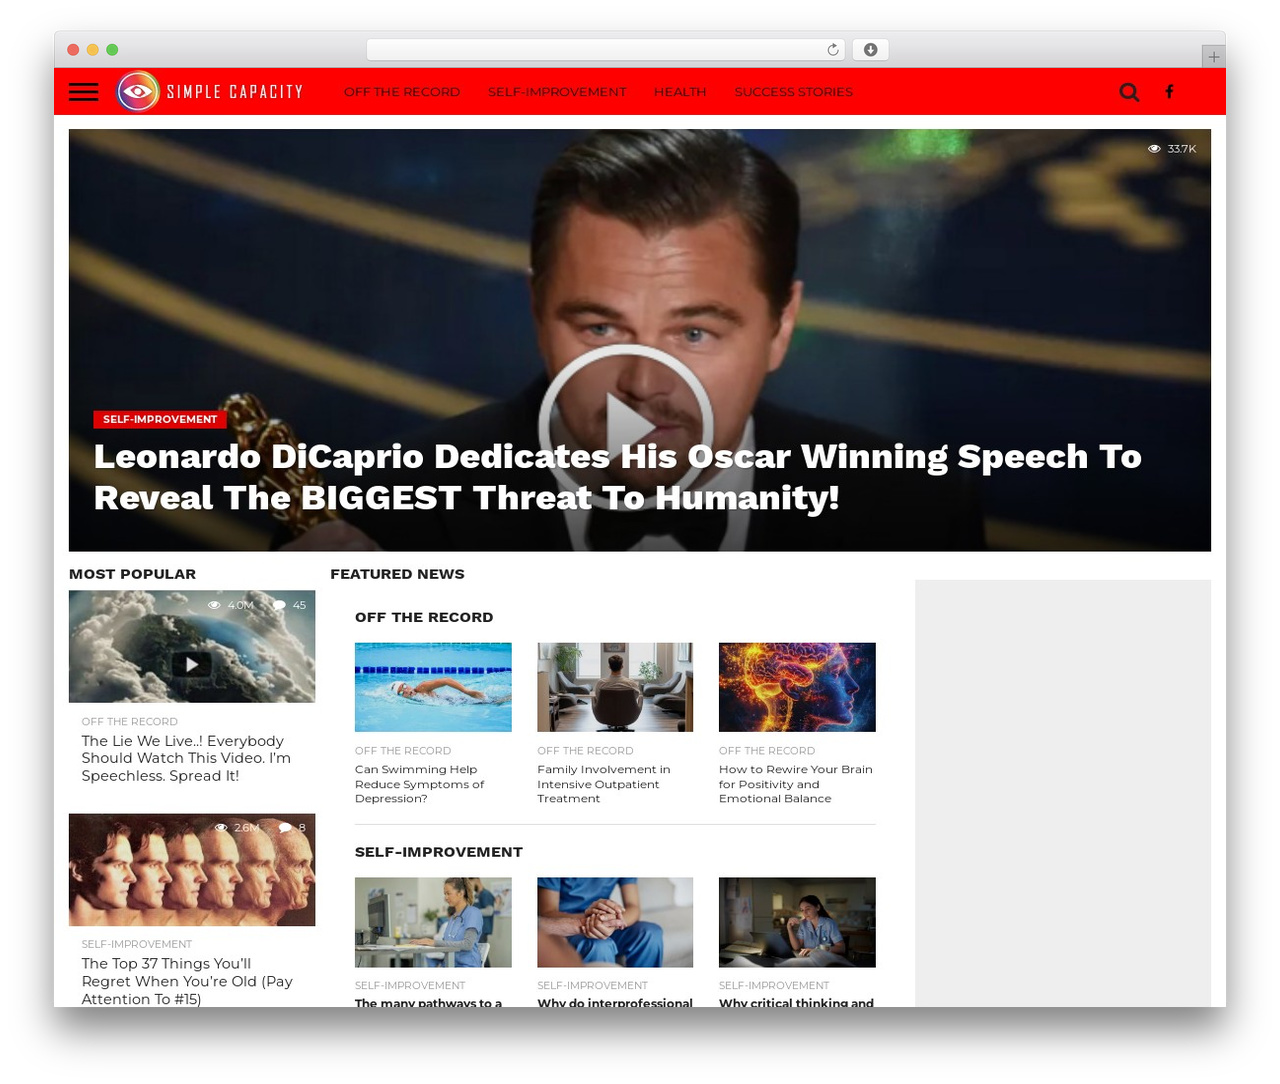This screenshot has width=1280, height=1084.
Task: Click Self-Improvement label above many pathways article
Action: coord(410,986)
